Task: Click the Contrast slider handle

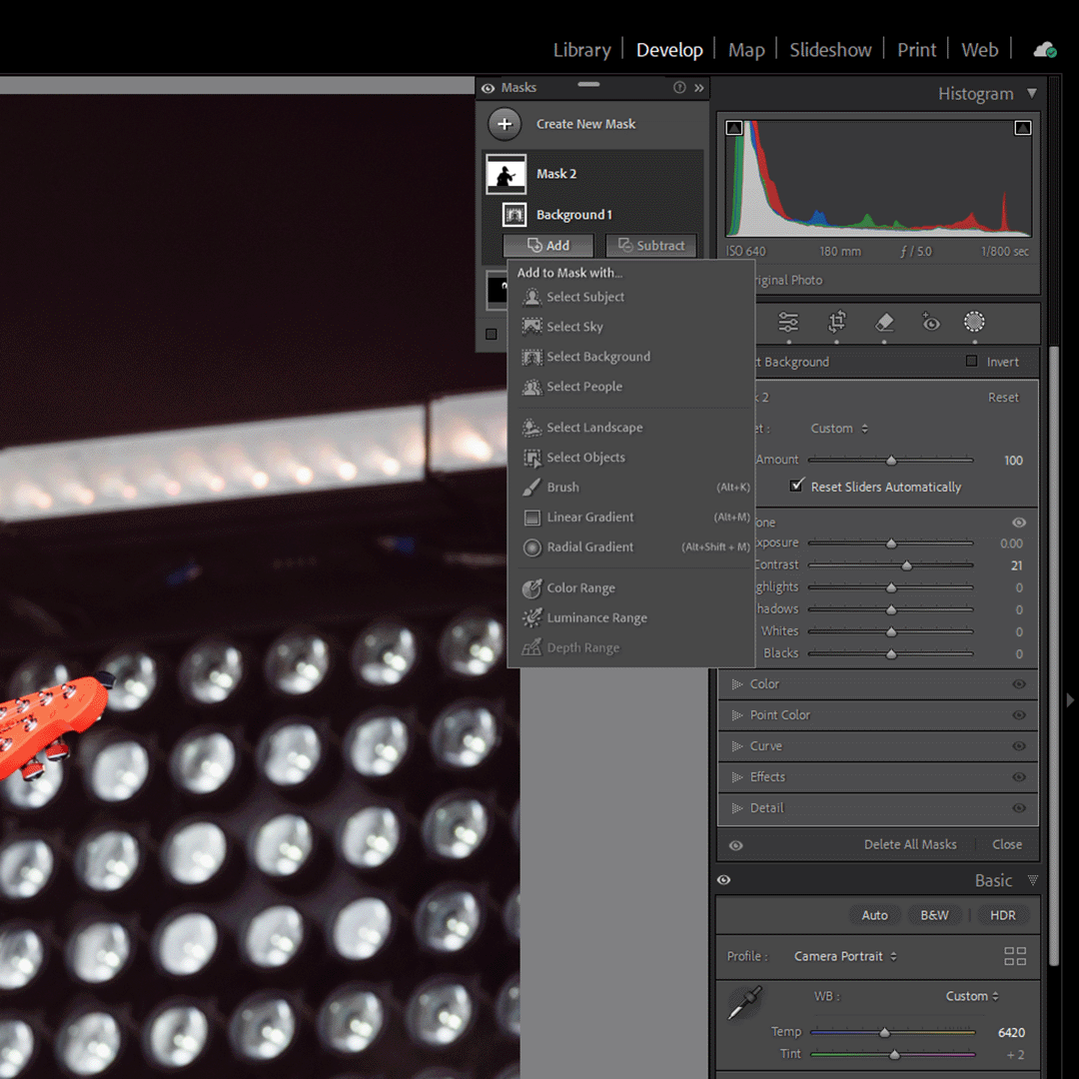Action: pyautogui.click(x=907, y=566)
